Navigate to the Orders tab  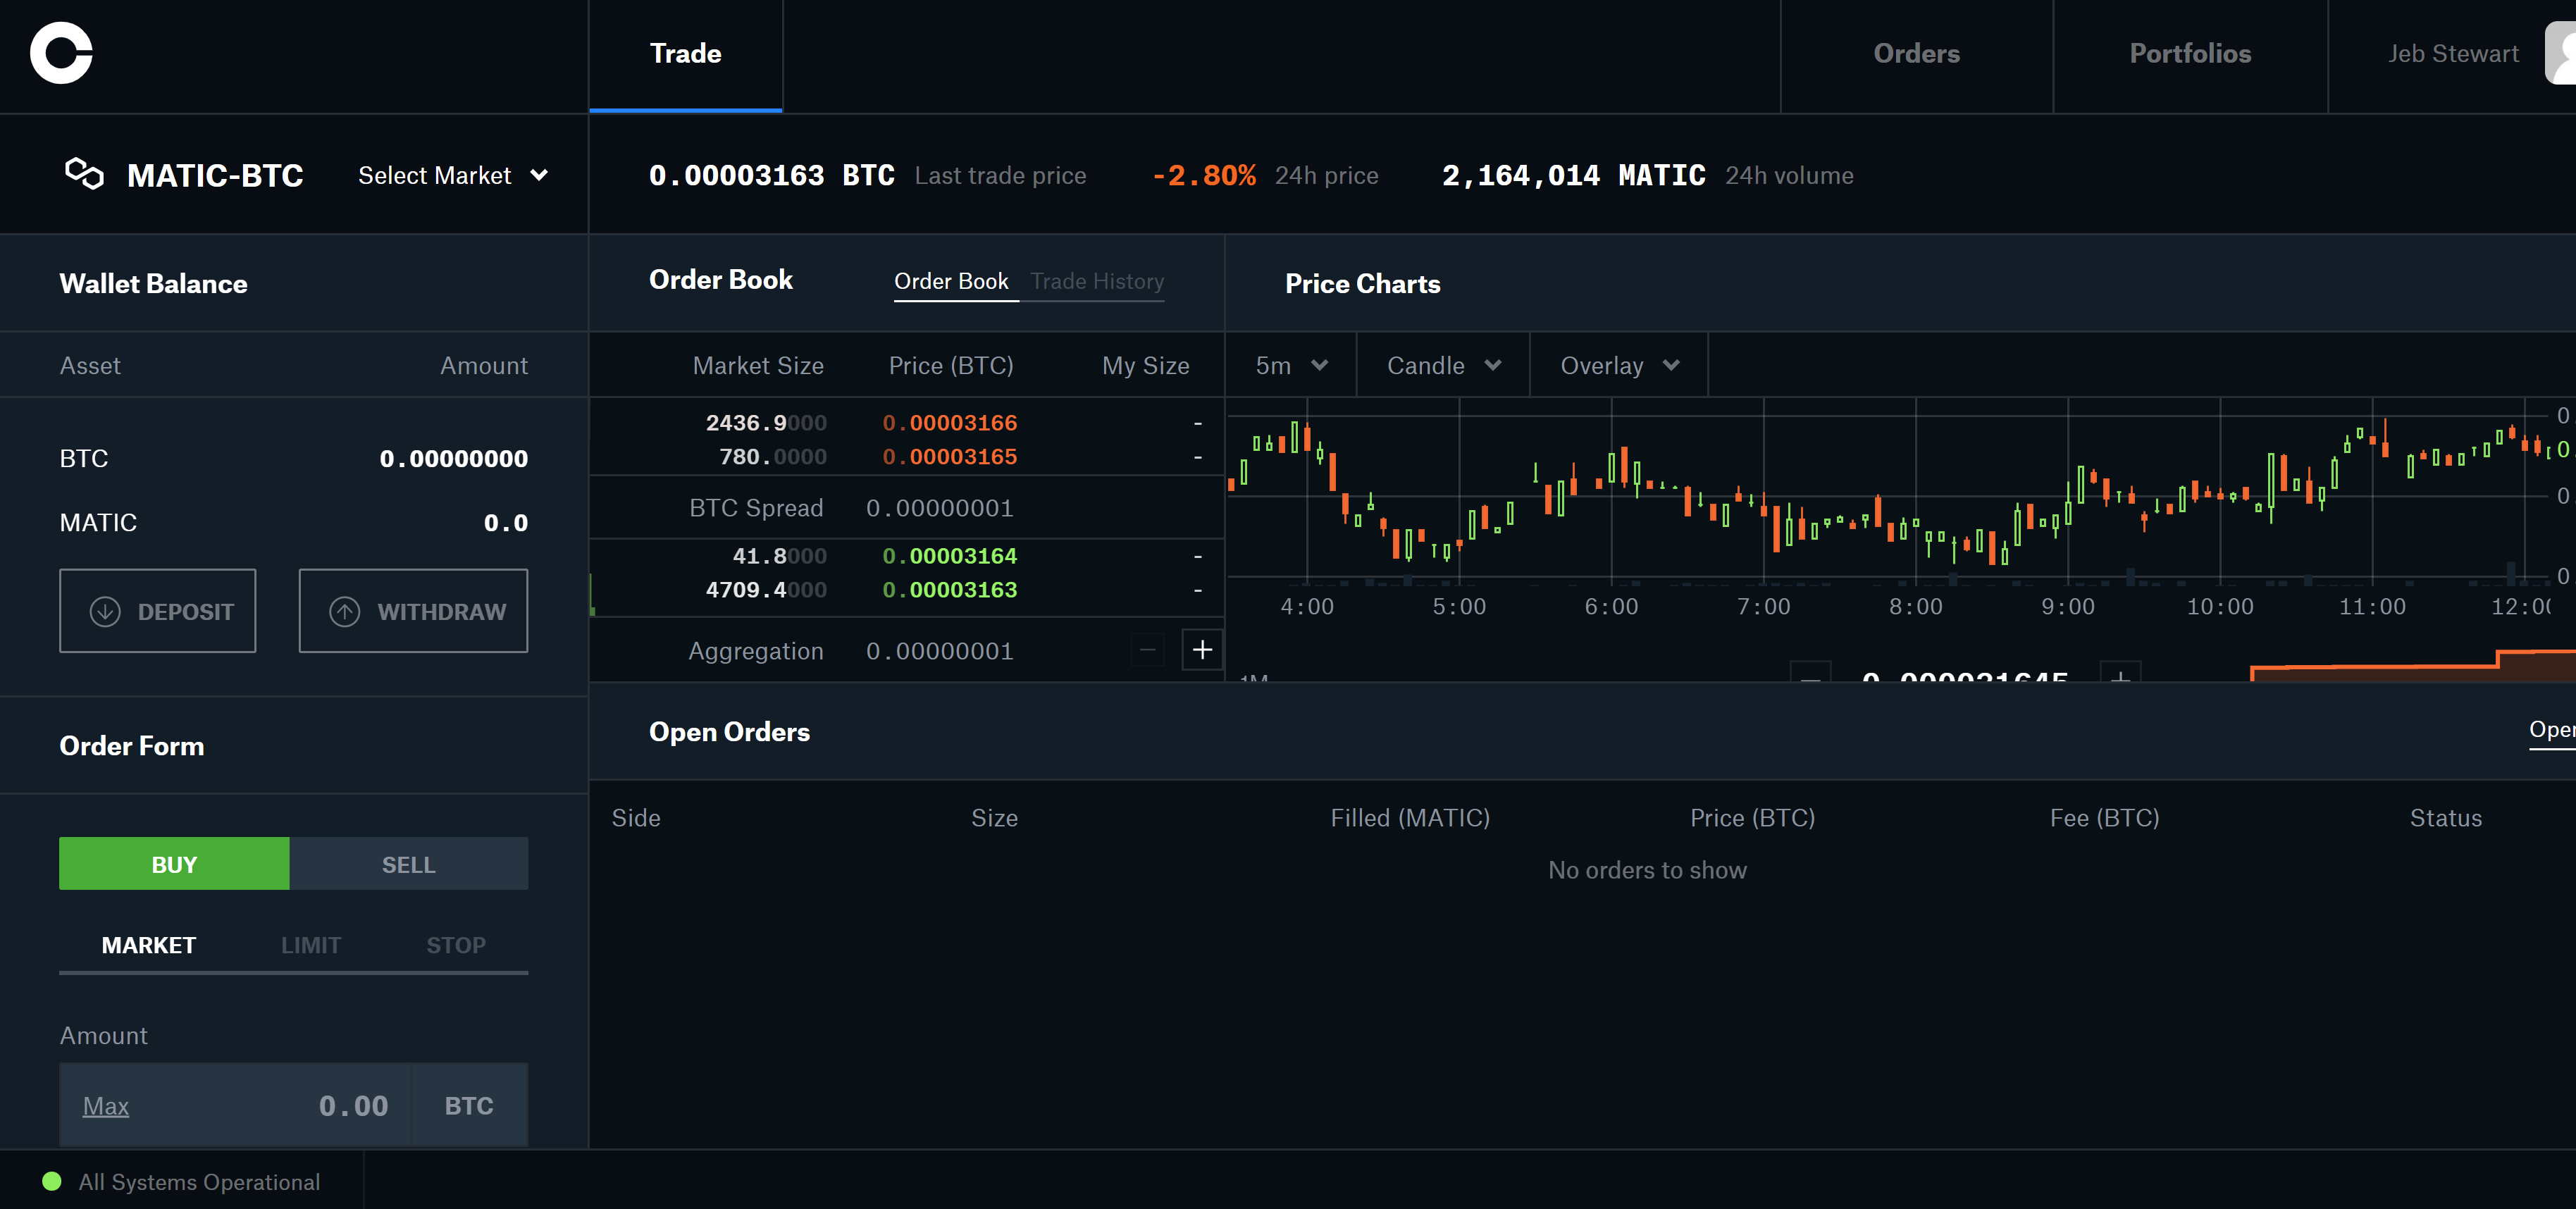click(1917, 54)
